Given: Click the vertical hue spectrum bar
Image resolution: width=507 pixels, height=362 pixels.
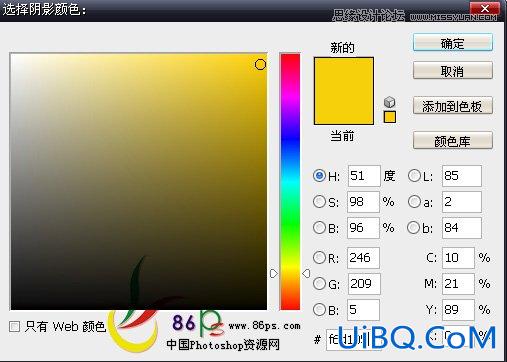Looking at the screenshot, I should (290, 181).
